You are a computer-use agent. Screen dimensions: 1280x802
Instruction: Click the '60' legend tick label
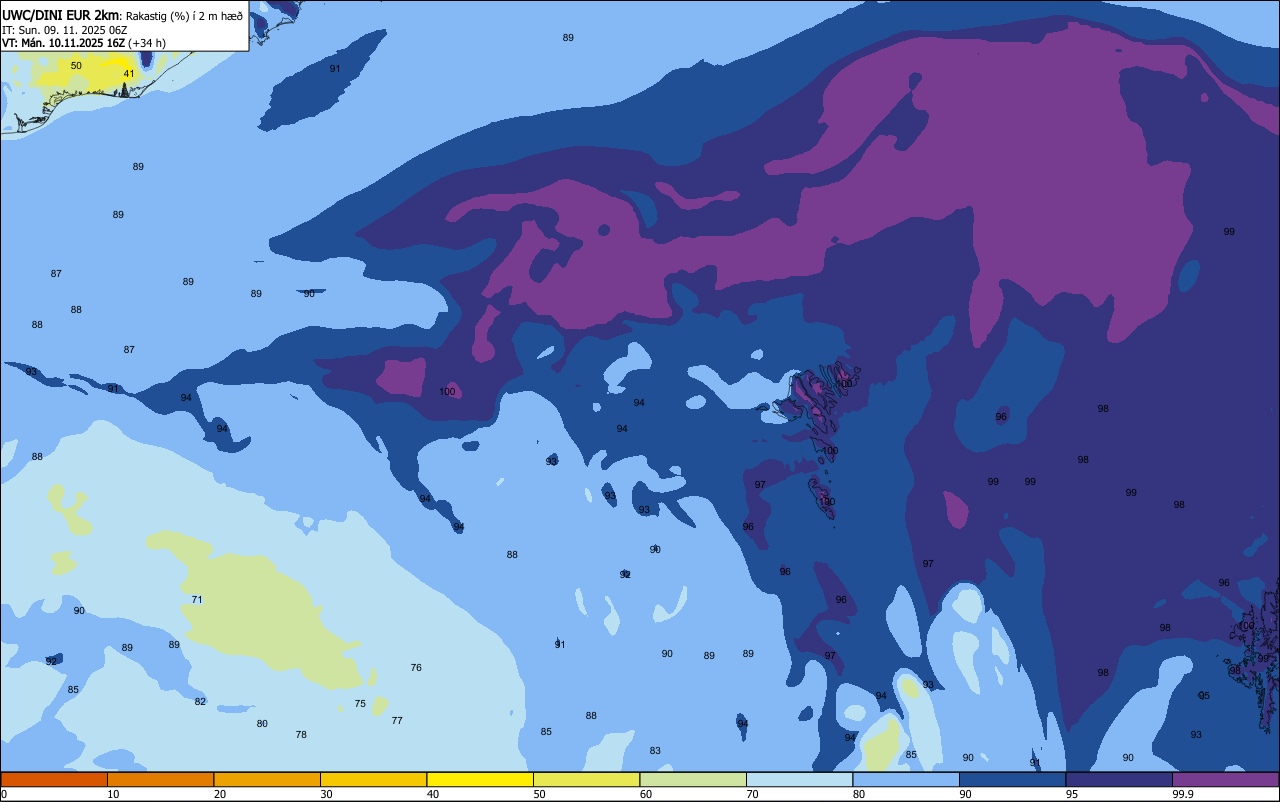tap(646, 794)
